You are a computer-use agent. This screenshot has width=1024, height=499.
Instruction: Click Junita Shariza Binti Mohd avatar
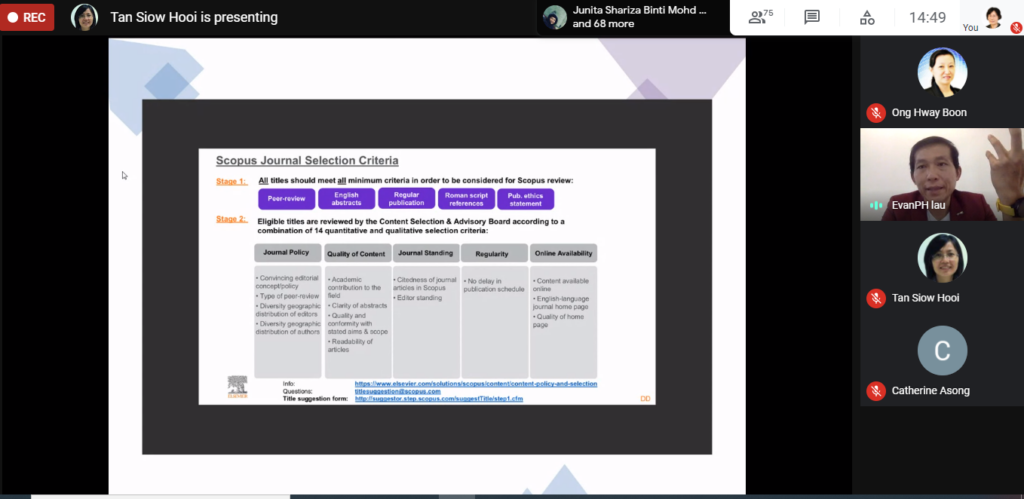point(554,17)
